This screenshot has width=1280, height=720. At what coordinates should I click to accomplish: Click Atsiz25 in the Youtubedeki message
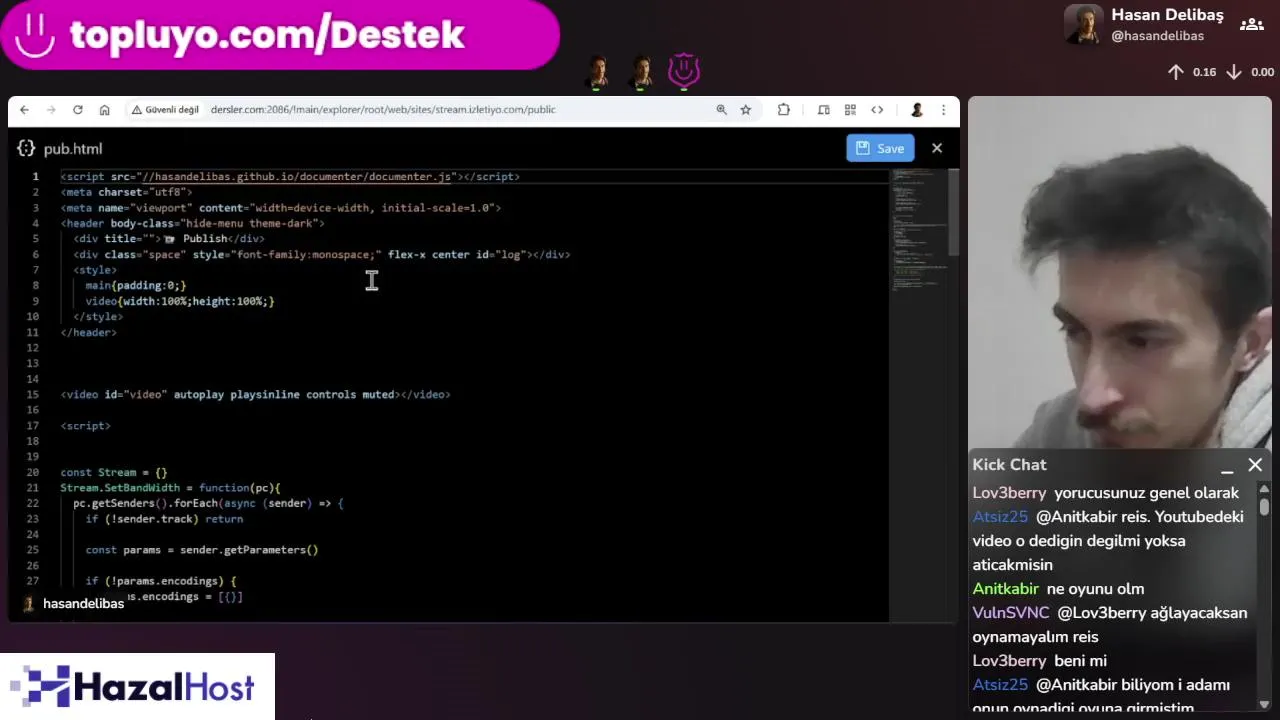(x=1000, y=517)
